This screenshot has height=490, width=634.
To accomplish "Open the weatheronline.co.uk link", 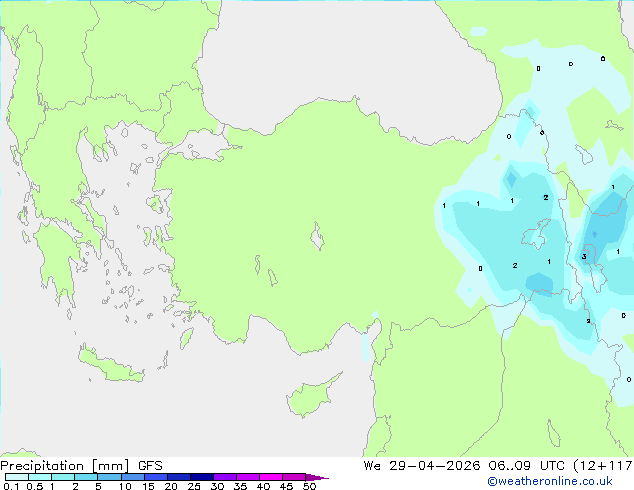I will (550, 481).
